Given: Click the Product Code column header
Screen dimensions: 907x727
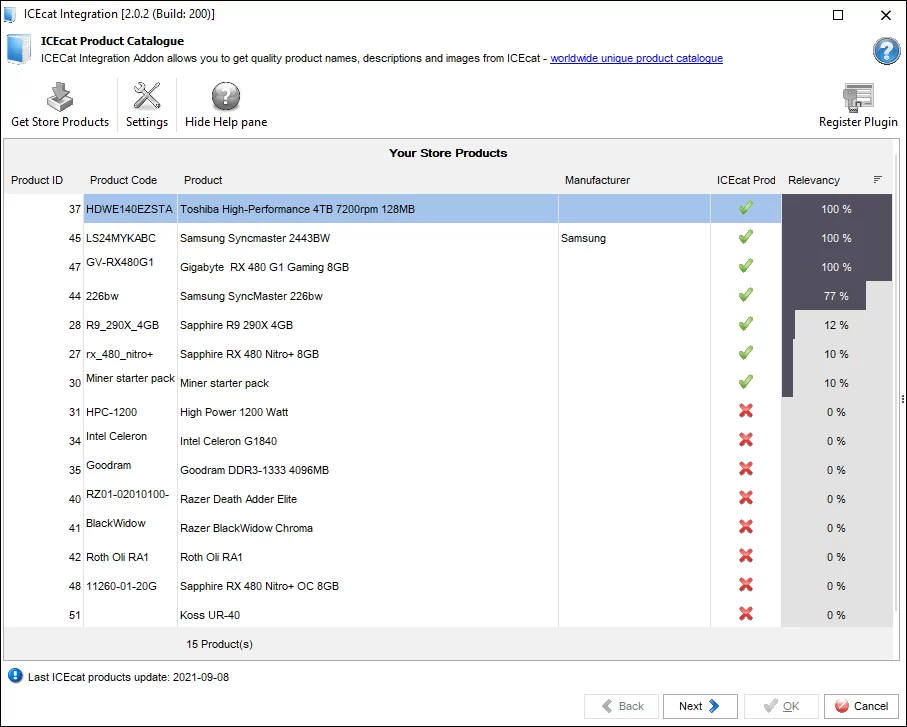Looking at the screenshot, I should pyautogui.click(x=123, y=180).
